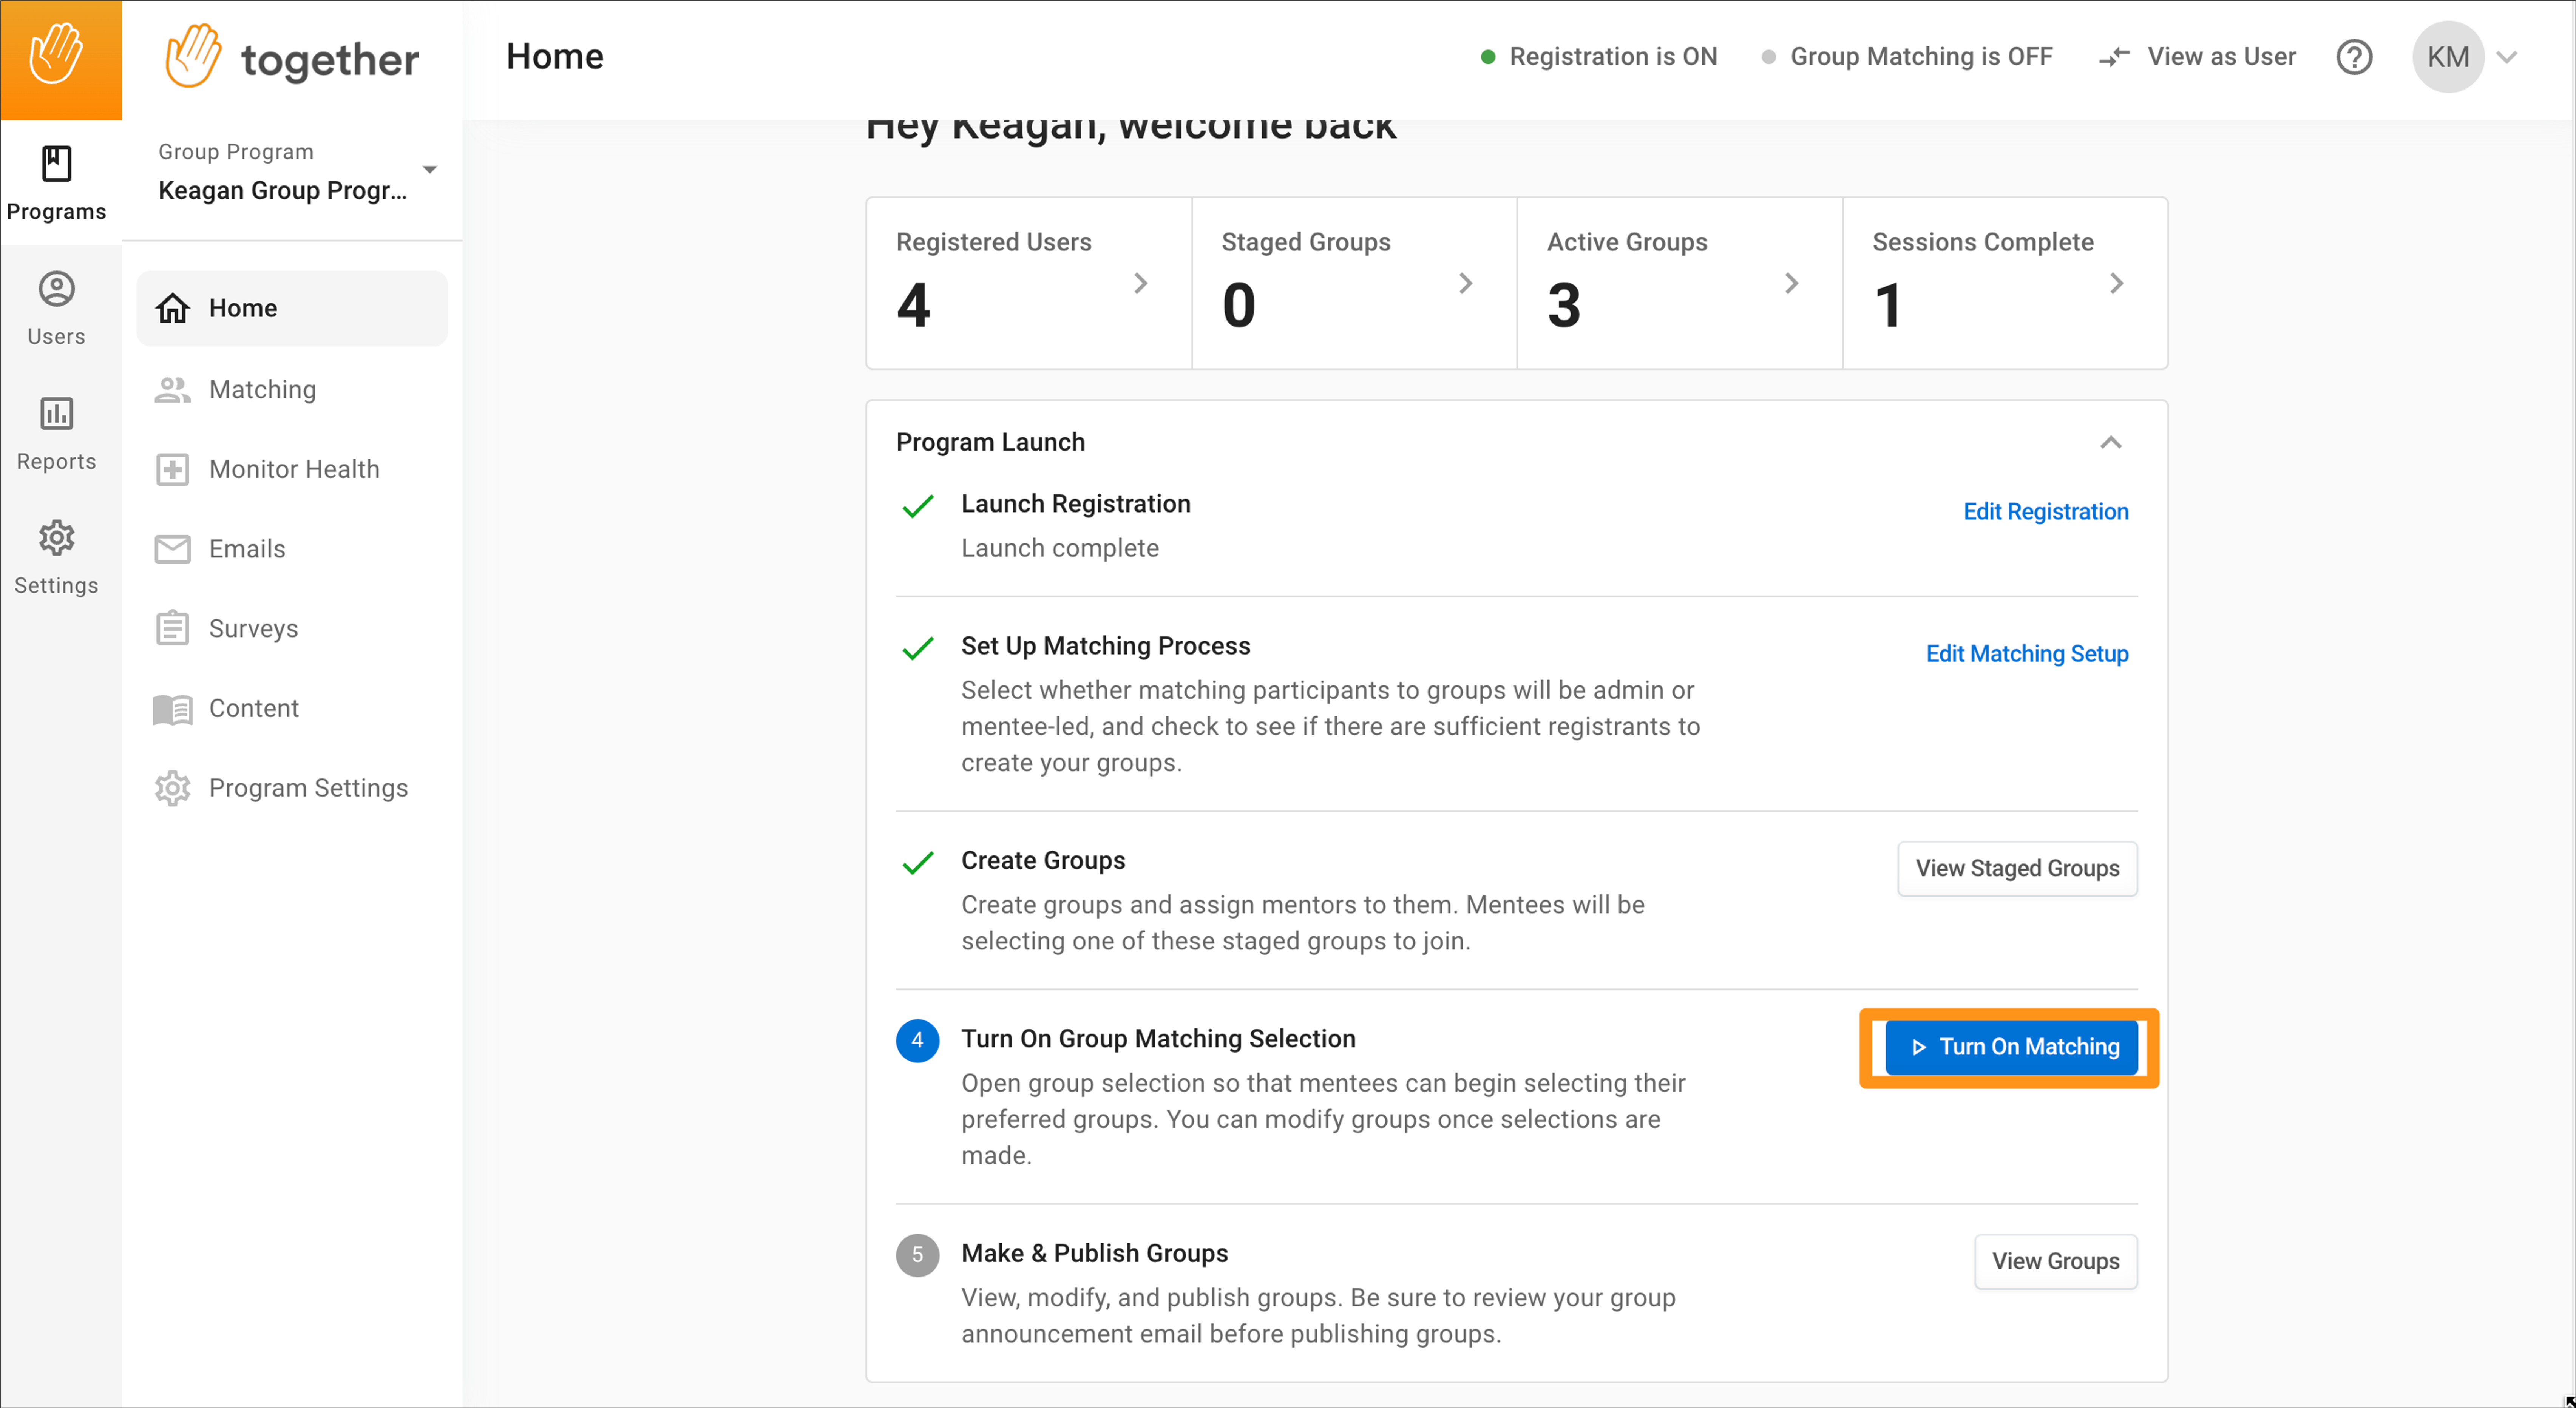Click the Launch Registration green checkmark
The width and height of the screenshot is (2576, 1408).
pyautogui.click(x=917, y=506)
